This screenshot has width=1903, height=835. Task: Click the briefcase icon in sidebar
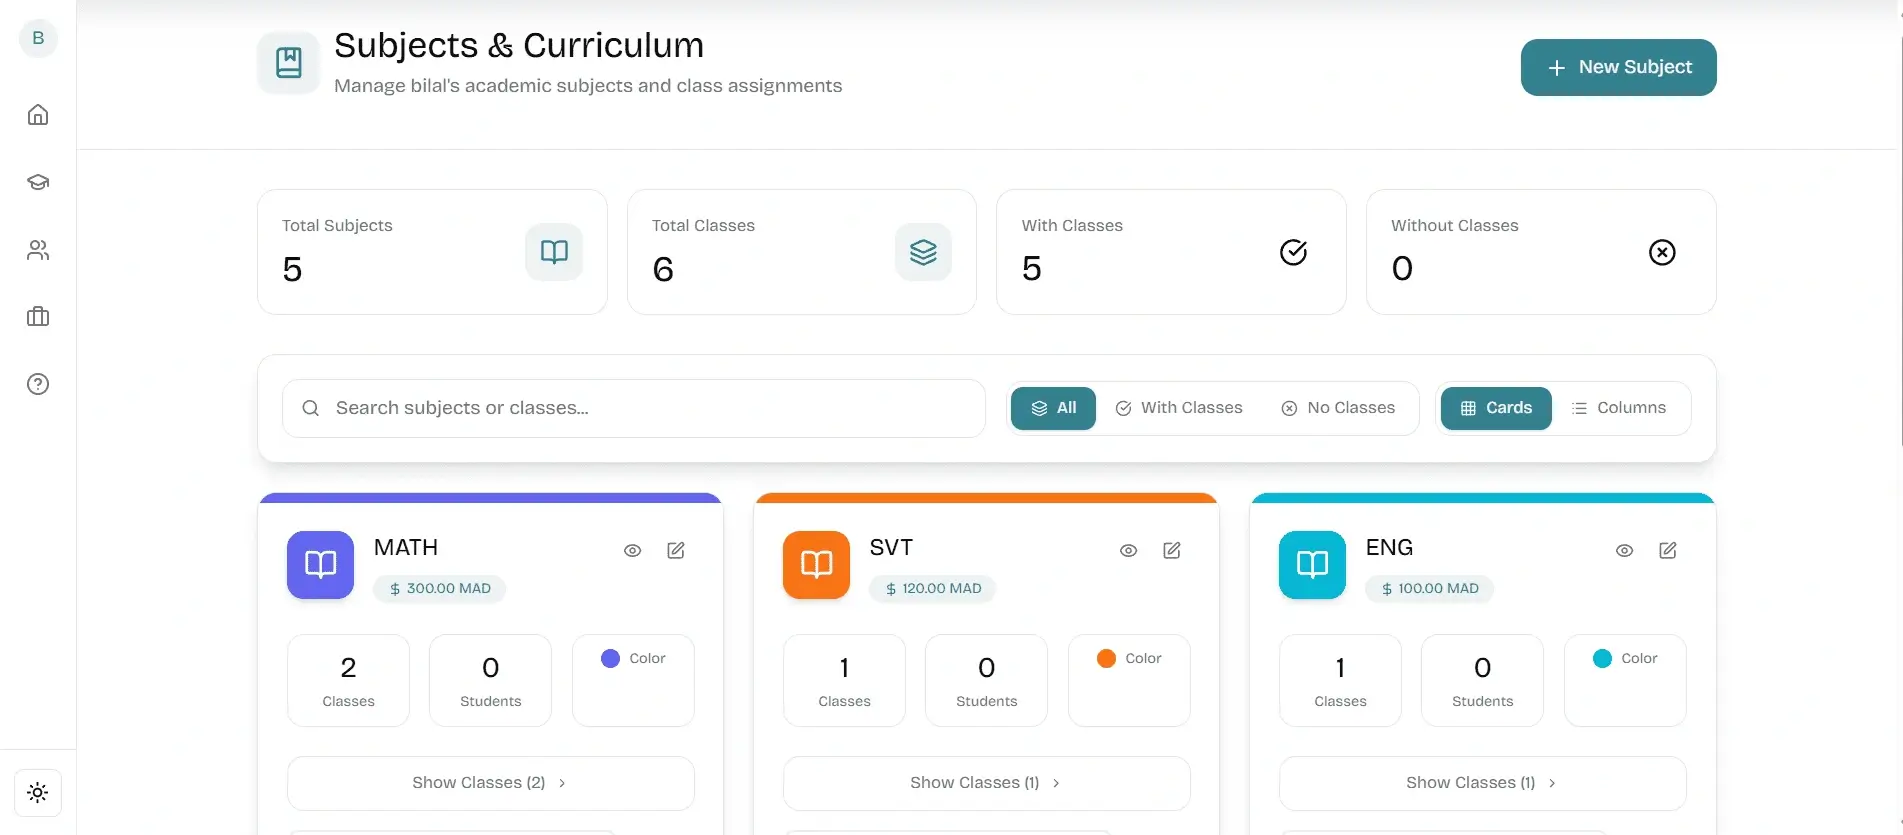pos(38,317)
